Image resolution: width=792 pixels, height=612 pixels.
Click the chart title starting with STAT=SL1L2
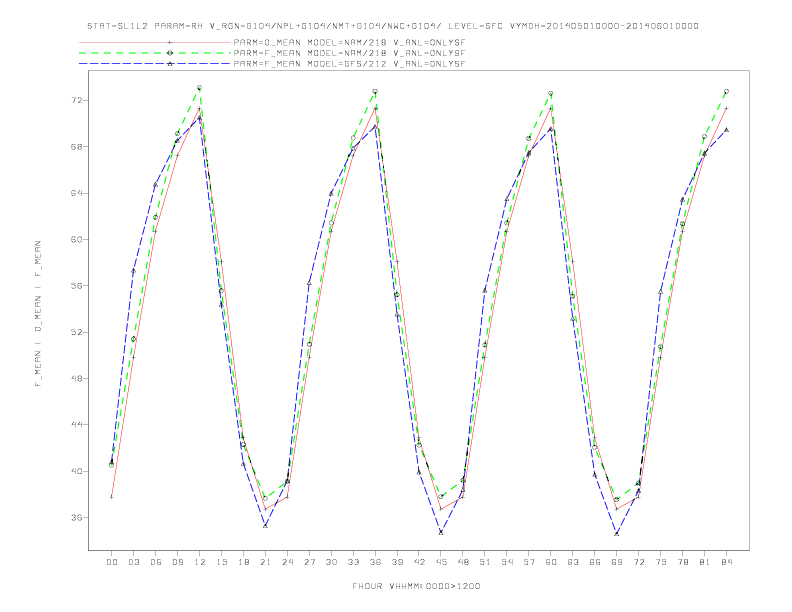pyautogui.click(x=392, y=26)
